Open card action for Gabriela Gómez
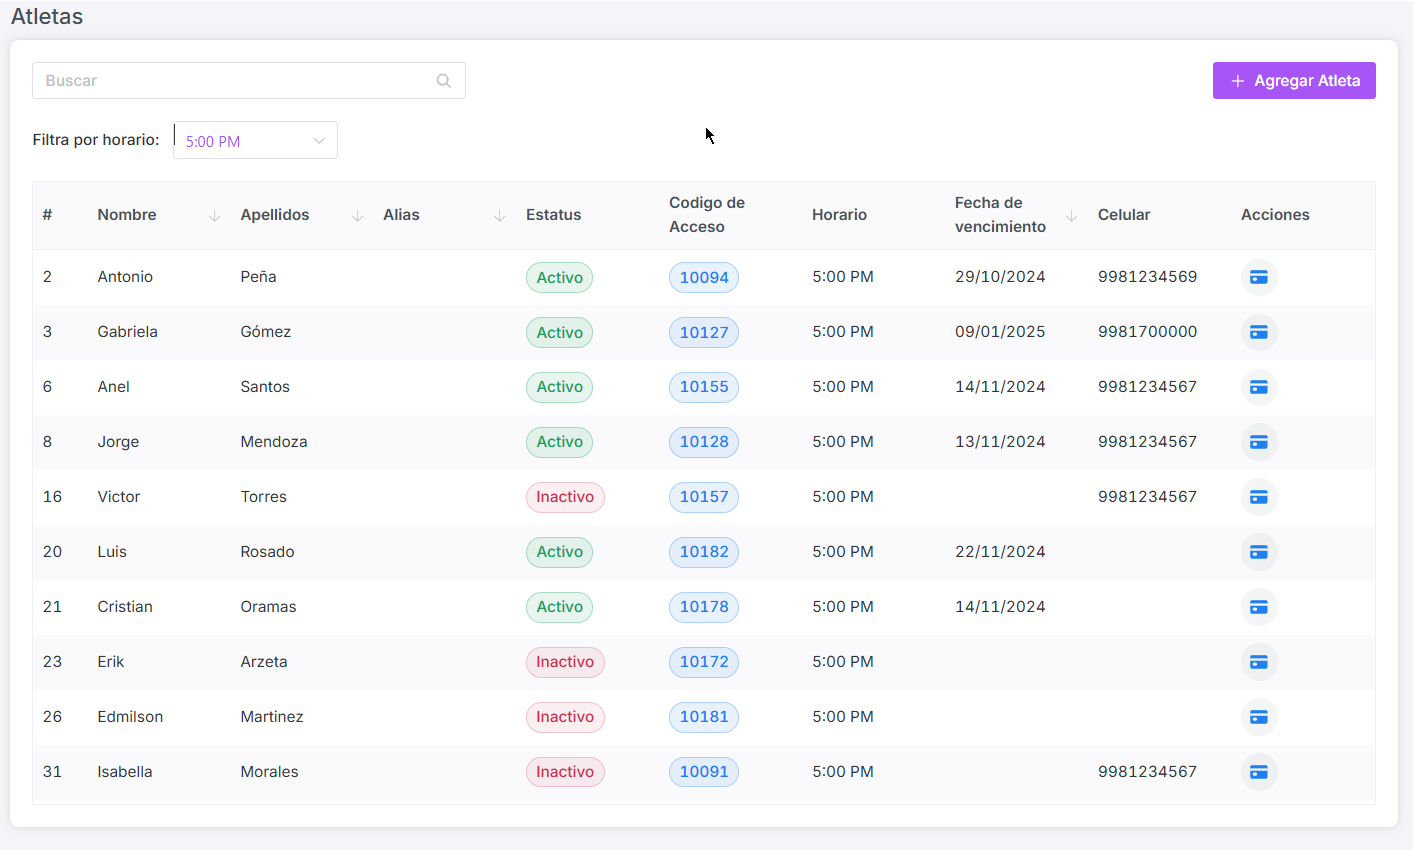Image resolution: width=1413 pixels, height=850 pixels. (x=1259, y=332)
